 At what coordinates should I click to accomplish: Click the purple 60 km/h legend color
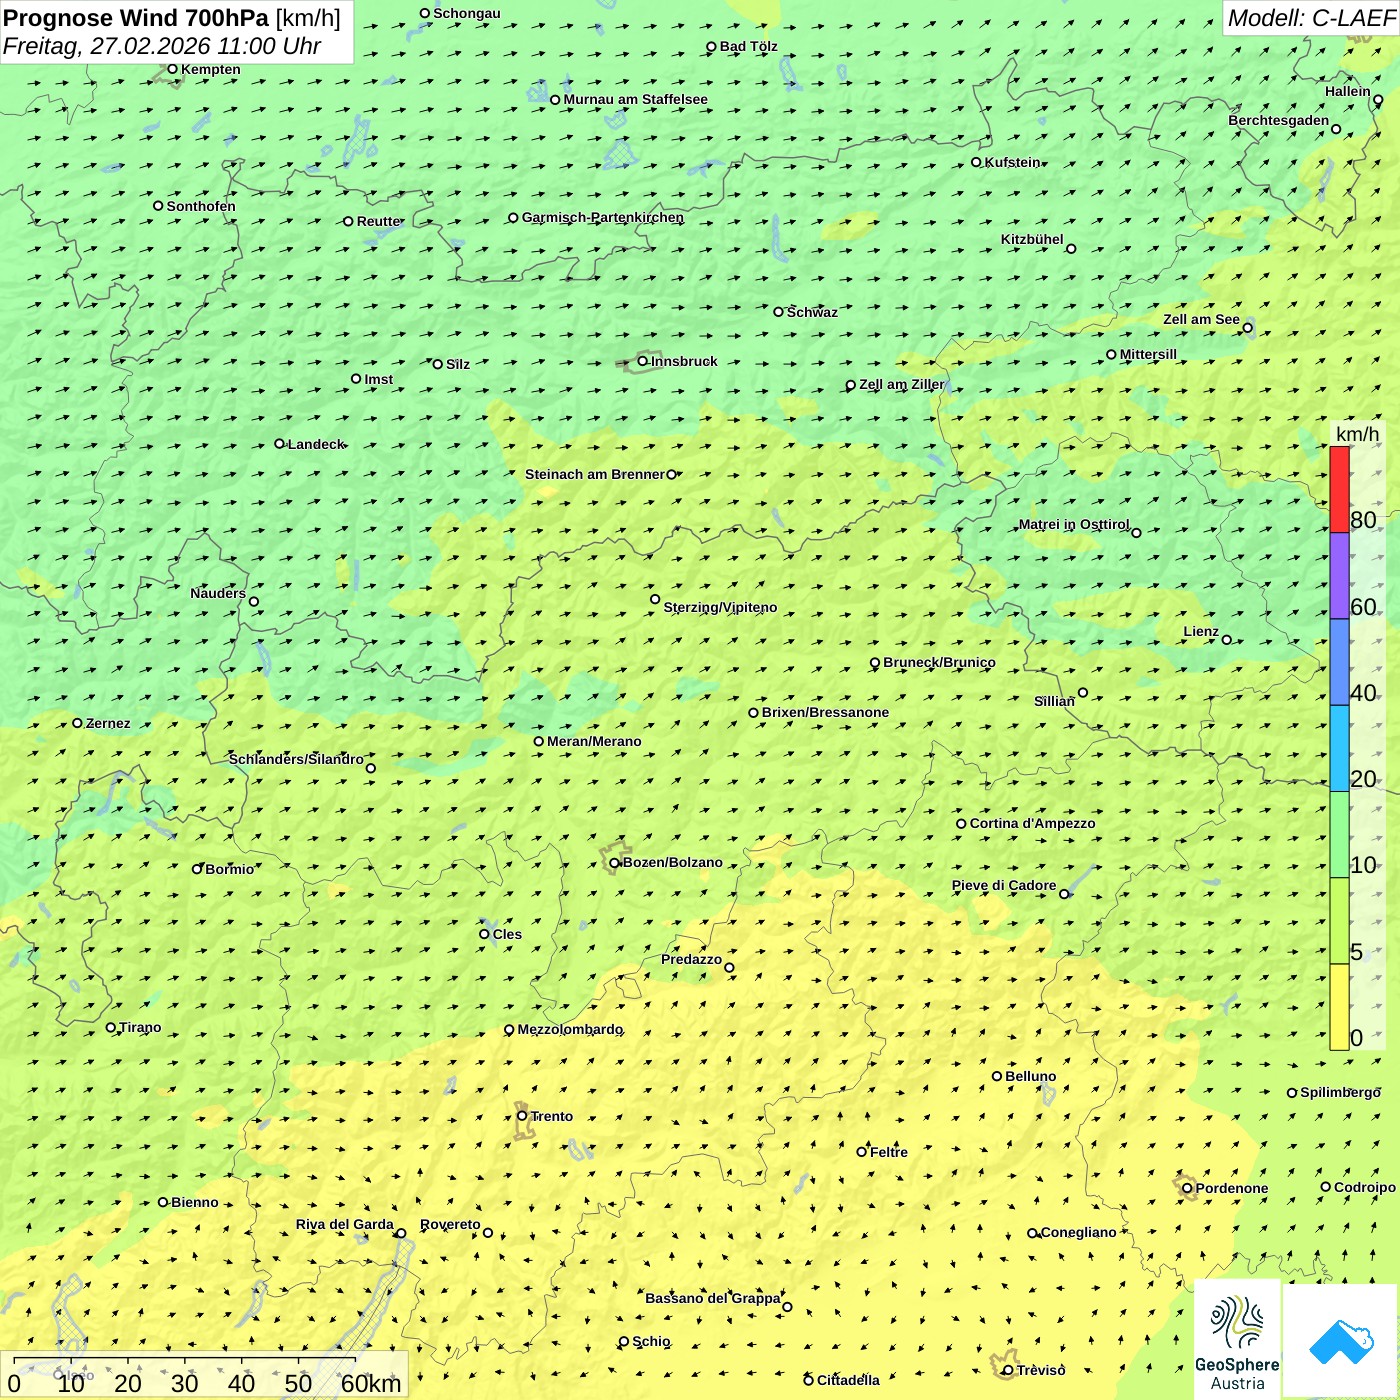click(x=1339, y=576)
